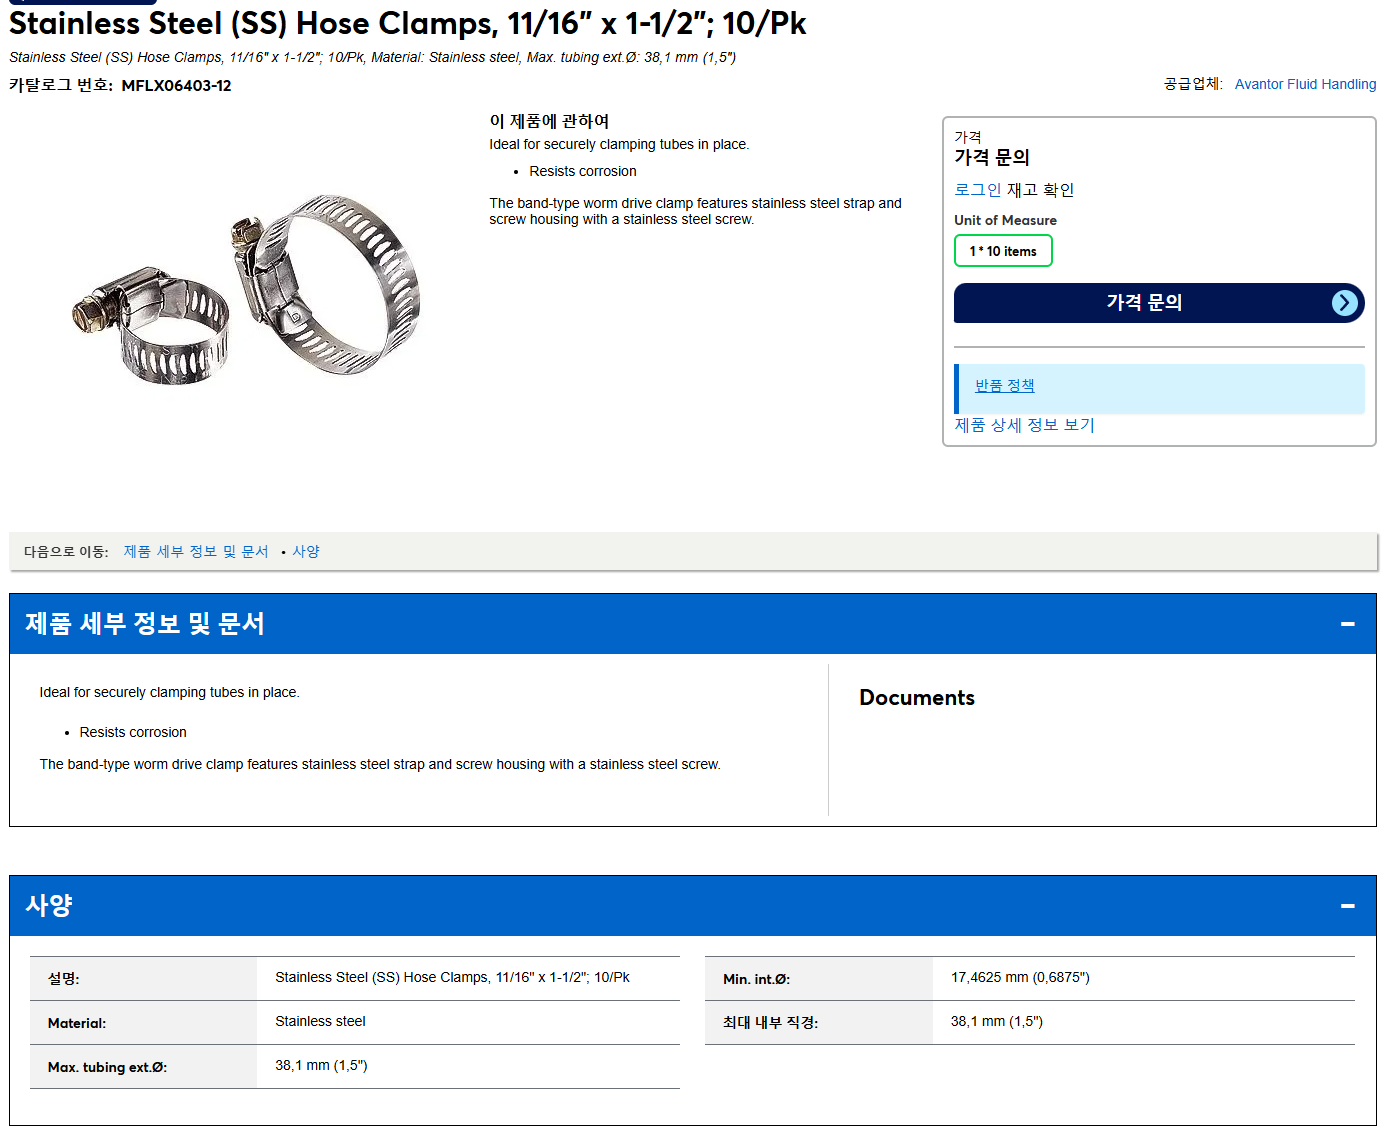Click the 로그인 link
The height and width of the screenshot is (1146, 1384).
977,190
